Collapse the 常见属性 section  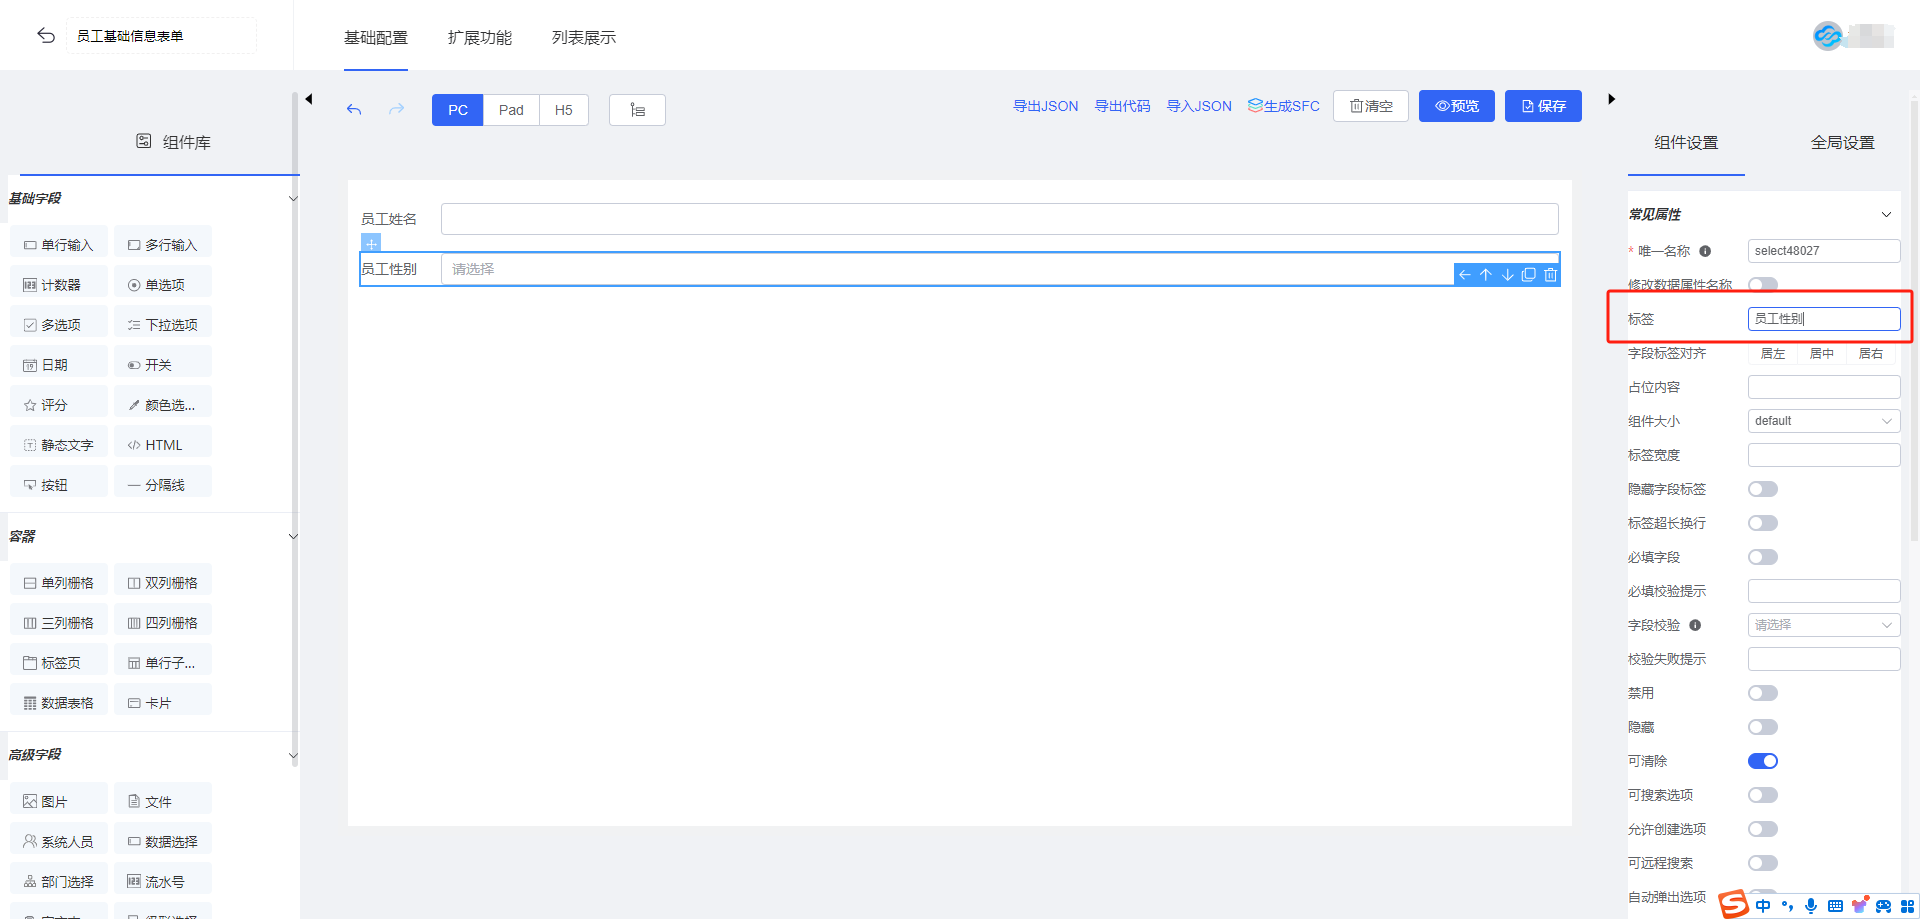tap(1886, 215)
